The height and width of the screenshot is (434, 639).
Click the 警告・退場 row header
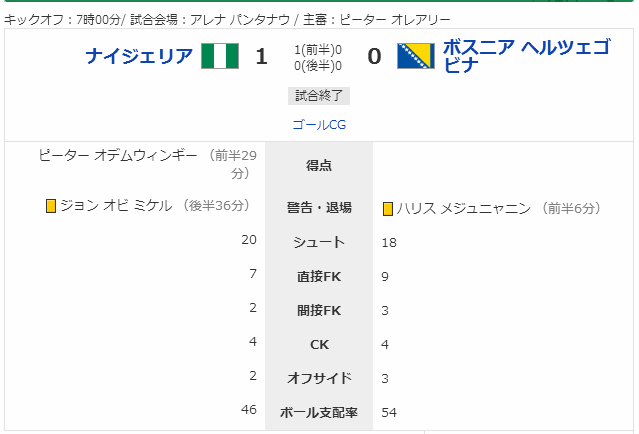click(319, 208)
